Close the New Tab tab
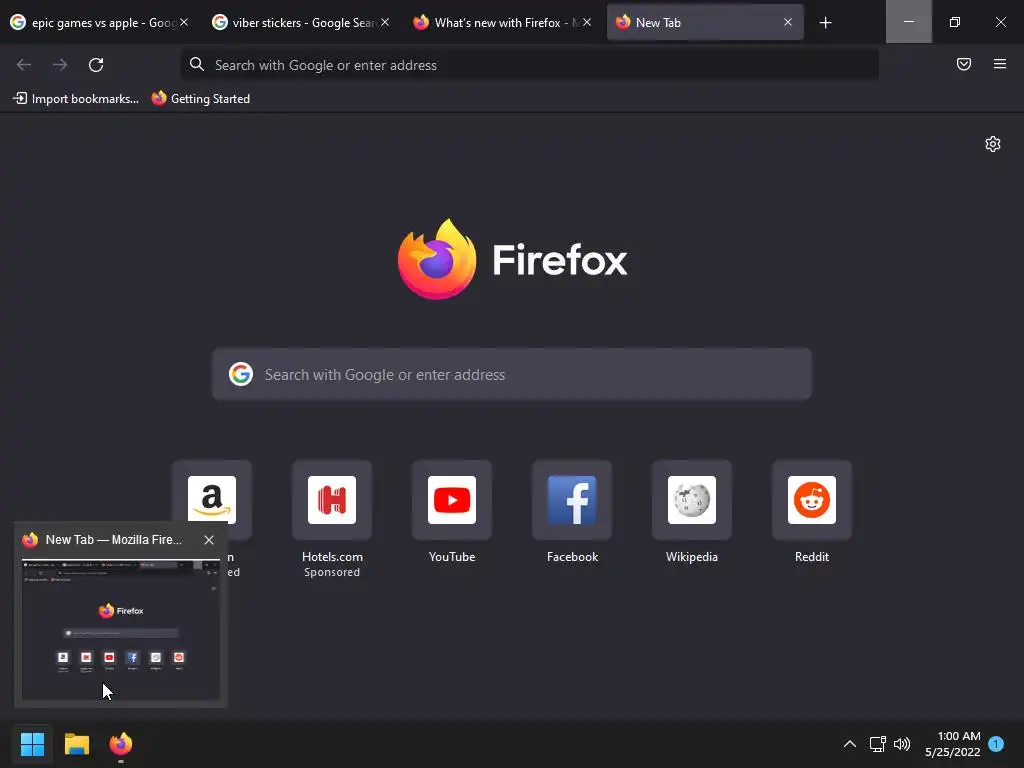 [788, 22]
